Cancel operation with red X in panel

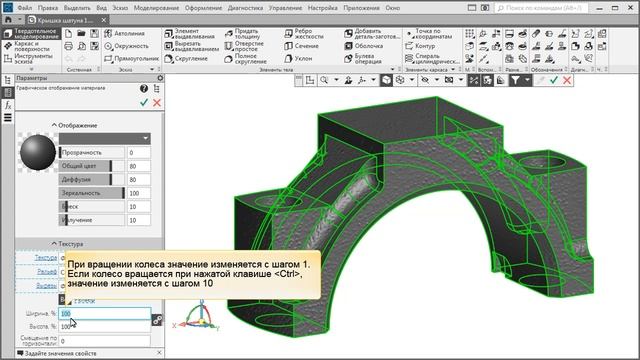(x=157, y=102)
